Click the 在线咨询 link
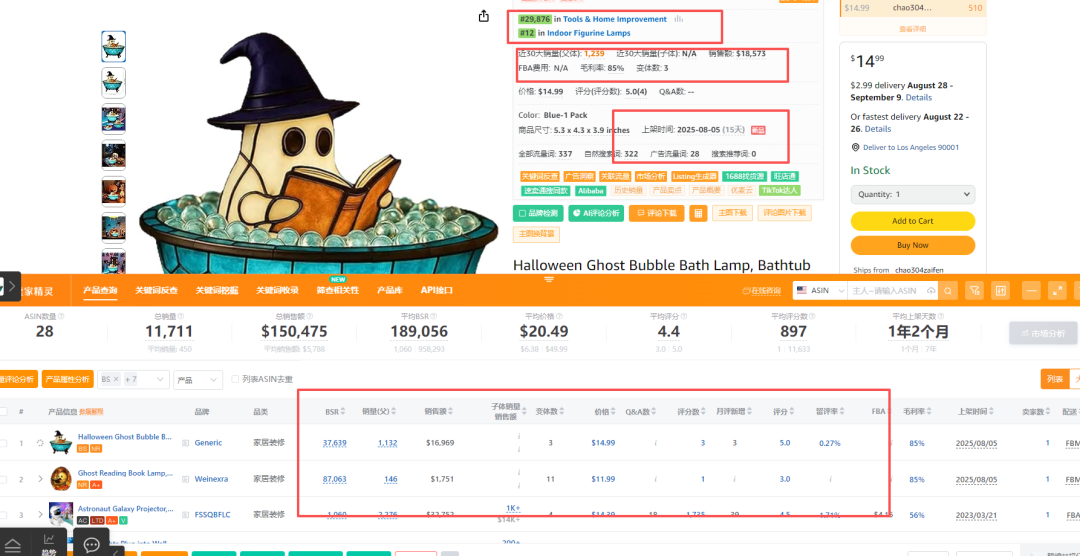This screenshot has height=556, width=1080. (x=764, y=291)
